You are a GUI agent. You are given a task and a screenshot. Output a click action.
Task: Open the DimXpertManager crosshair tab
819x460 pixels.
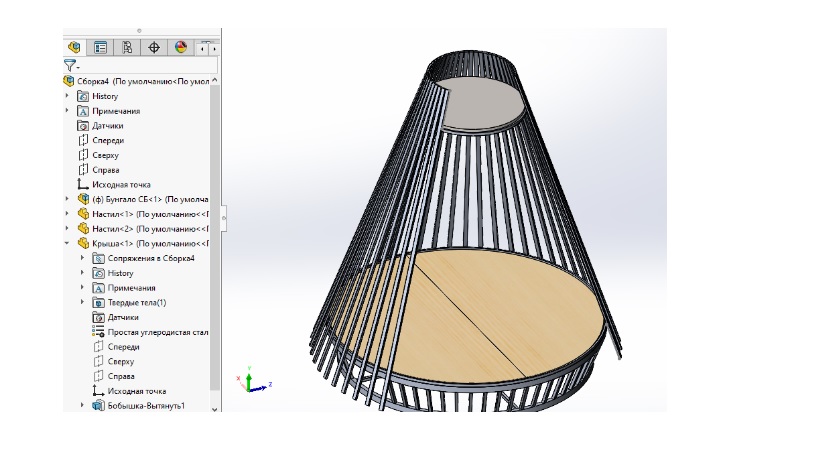[x=154, y=47]
